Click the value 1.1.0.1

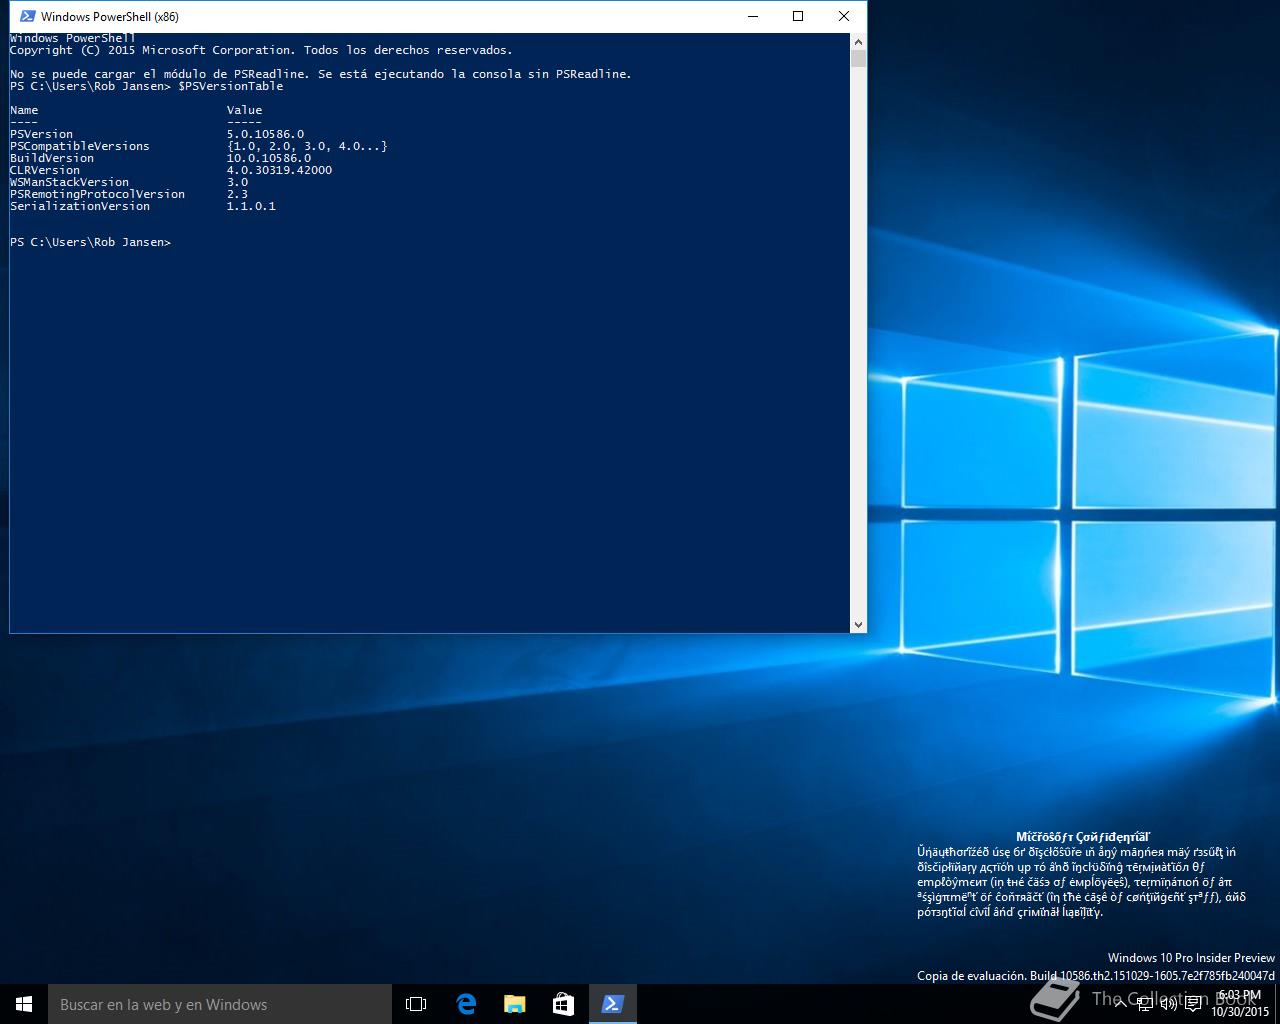click(251, 206)
